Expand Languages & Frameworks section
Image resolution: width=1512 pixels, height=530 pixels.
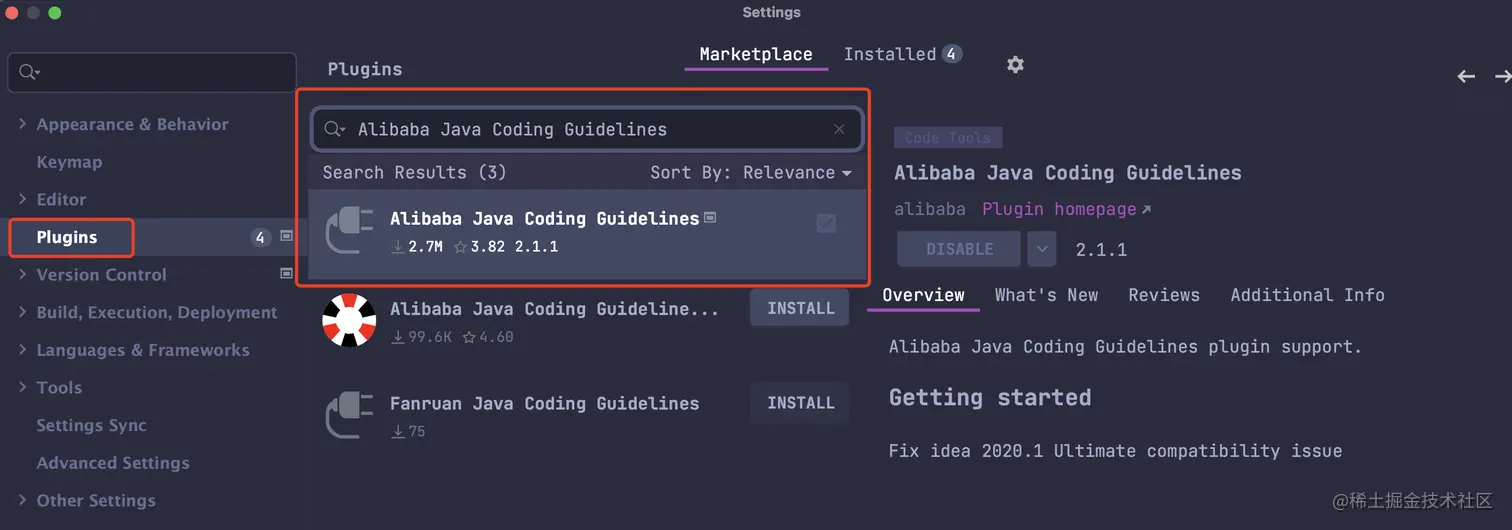tap(22, 350)
